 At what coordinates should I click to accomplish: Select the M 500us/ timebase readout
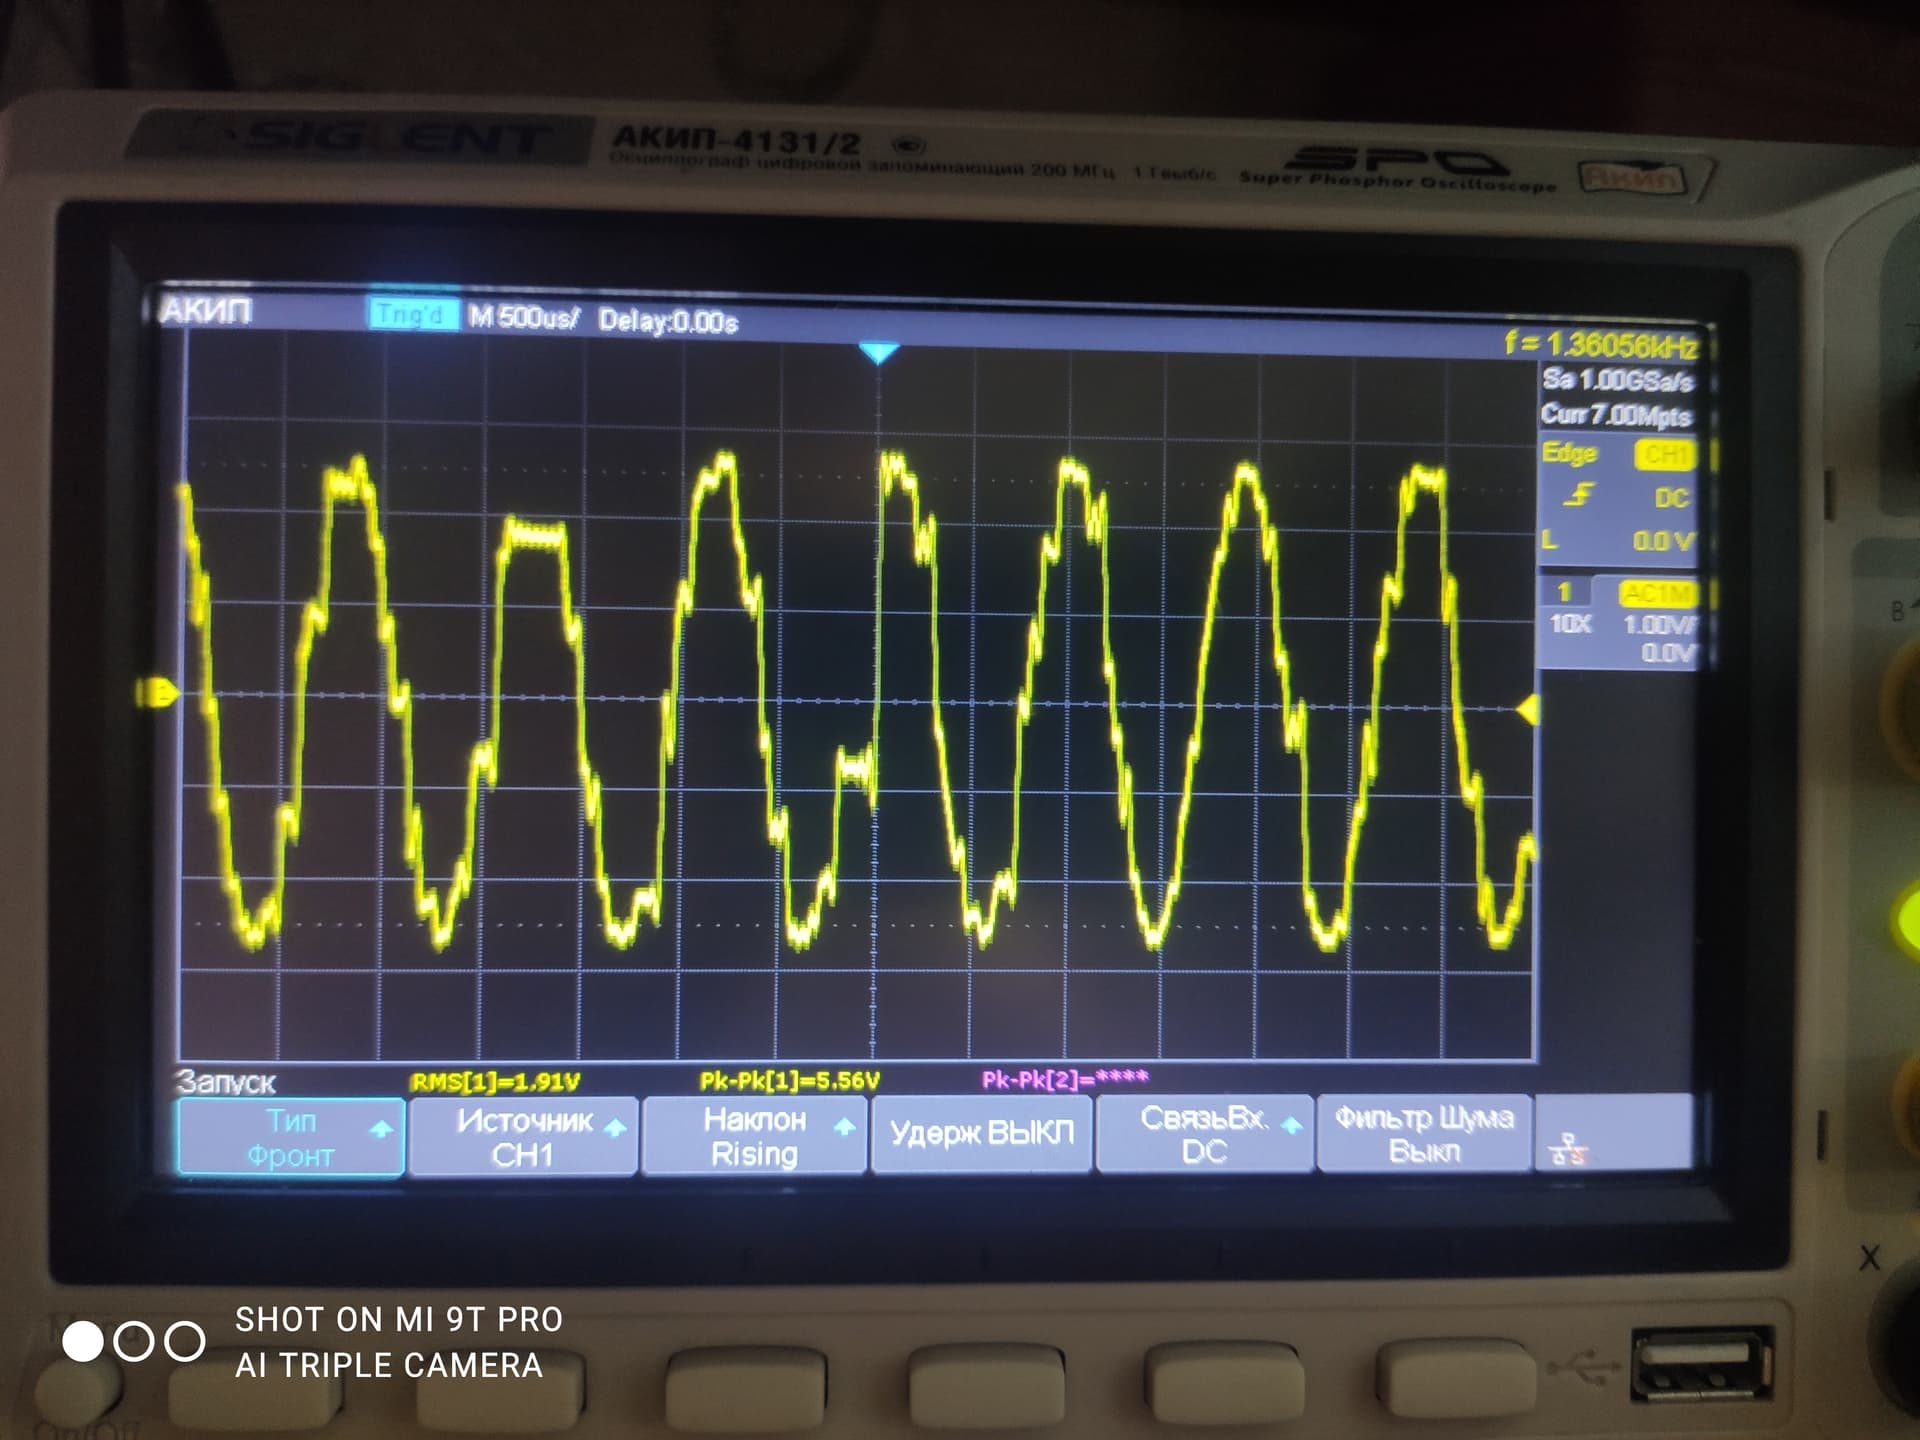tap(523, 318)
